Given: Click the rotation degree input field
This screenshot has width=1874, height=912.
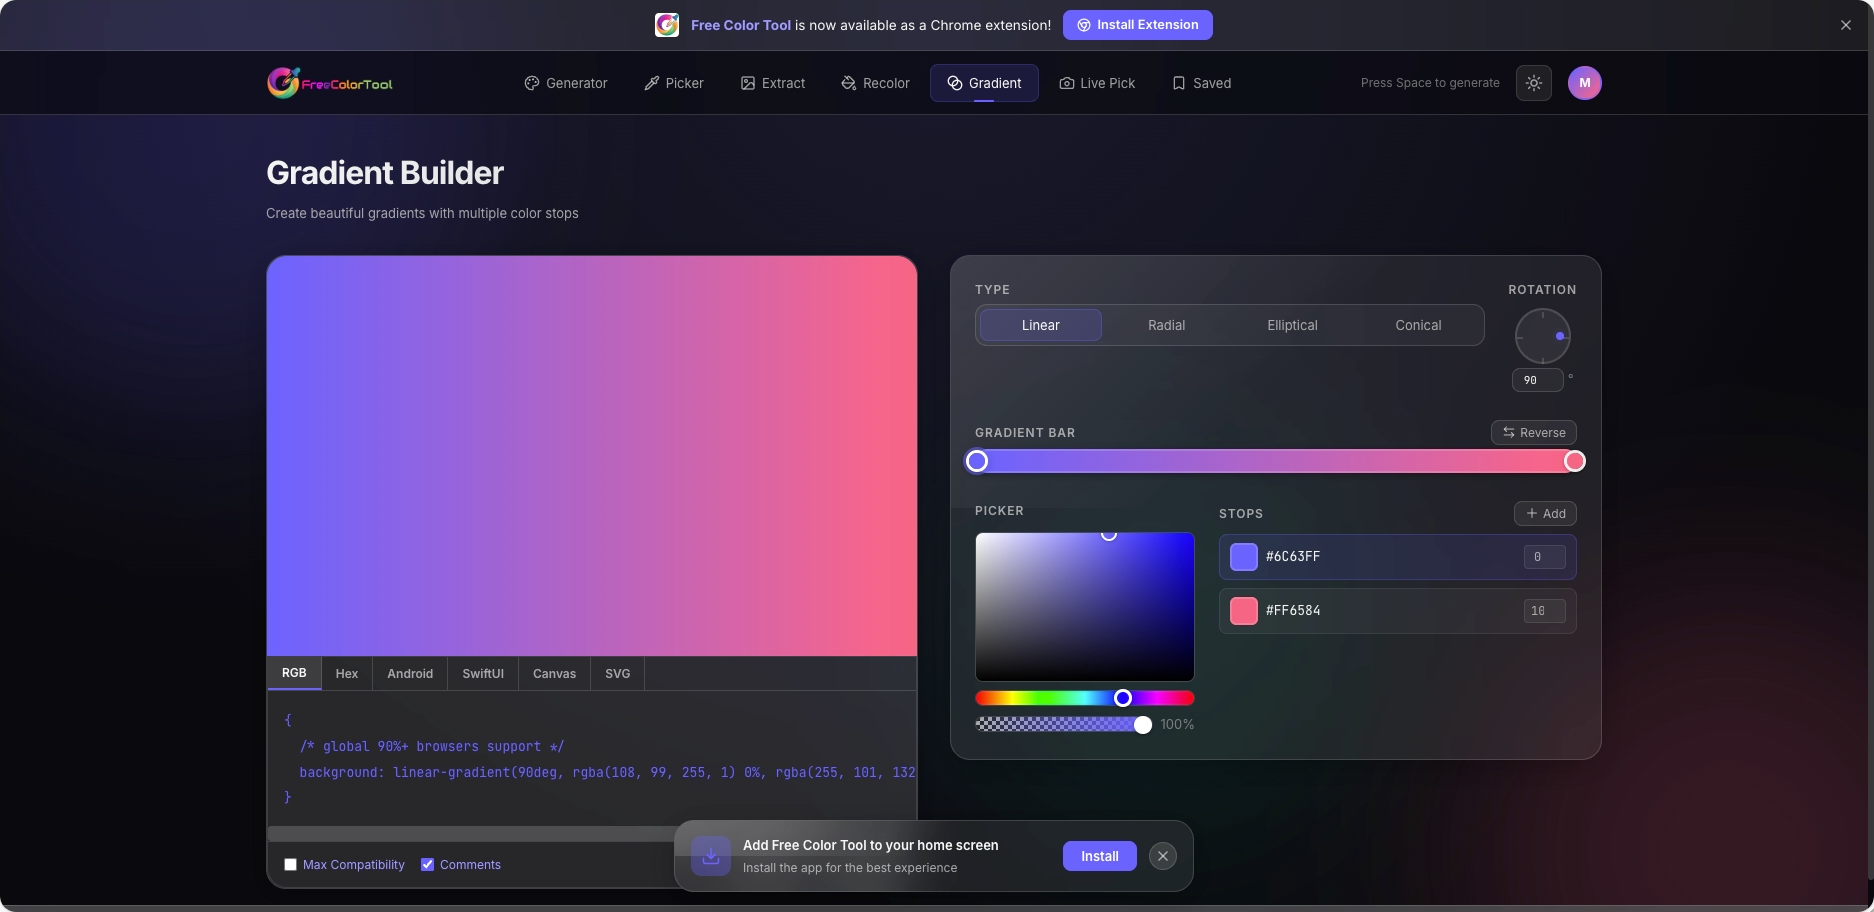Looking at the screenshot, I should (x=1536, y=380).
